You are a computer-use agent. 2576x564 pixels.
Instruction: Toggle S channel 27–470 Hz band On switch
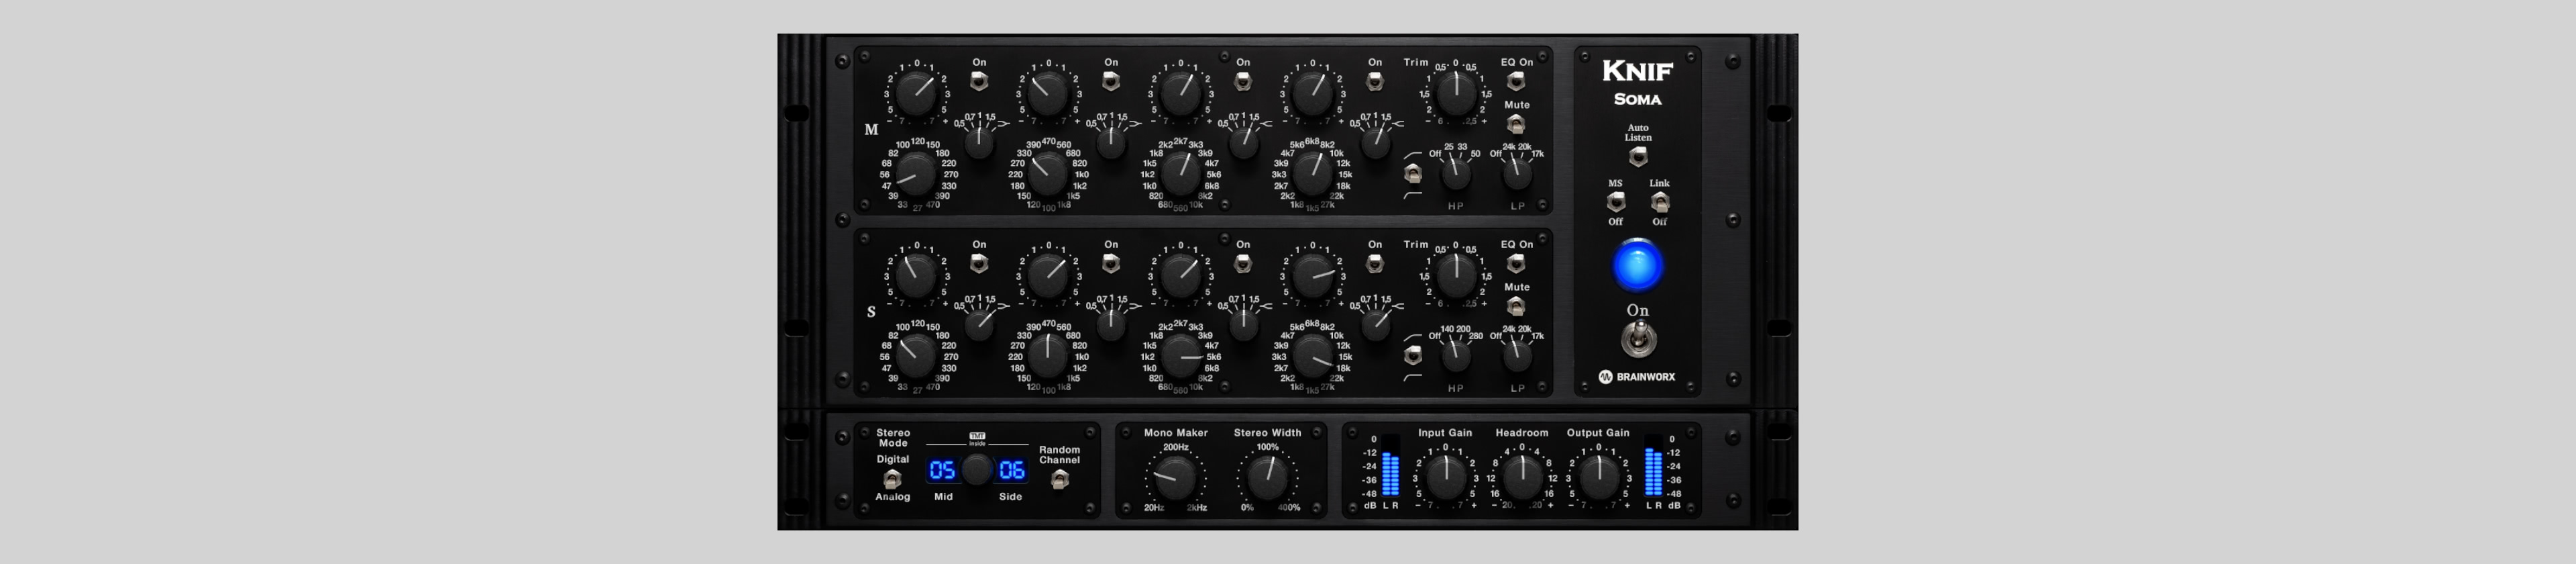point(979,263)
